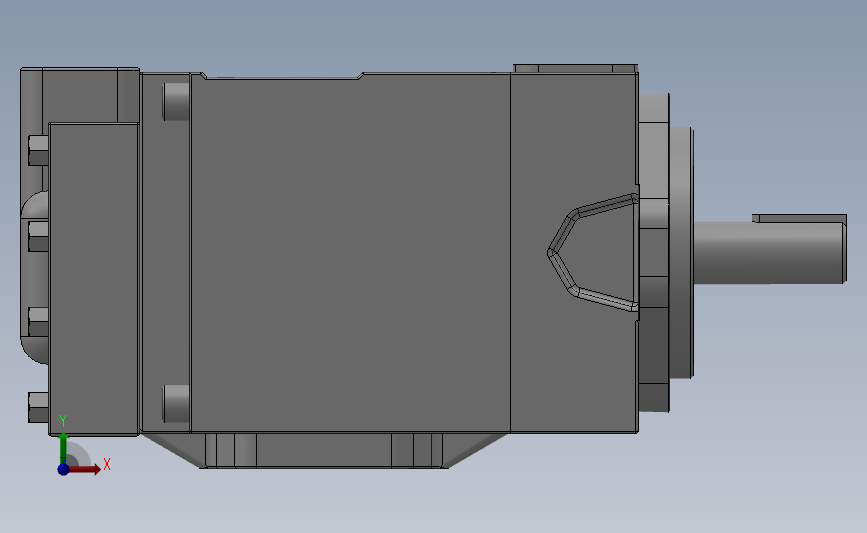Viewport: 867px width, 533px height.
Task: Click the blue Z axis ball of triad
Action: coord(63,469)
